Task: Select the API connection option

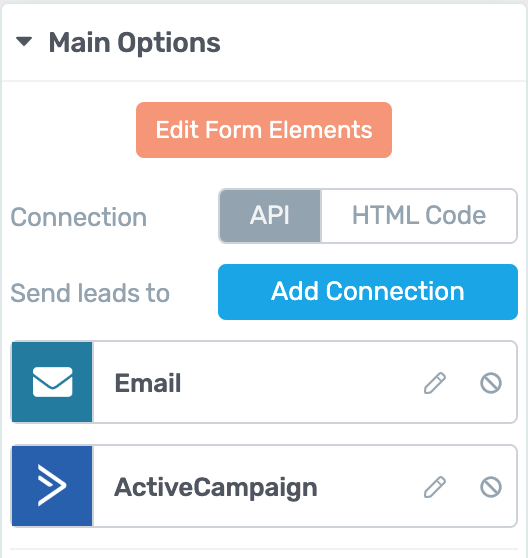Action: [270, 216]
